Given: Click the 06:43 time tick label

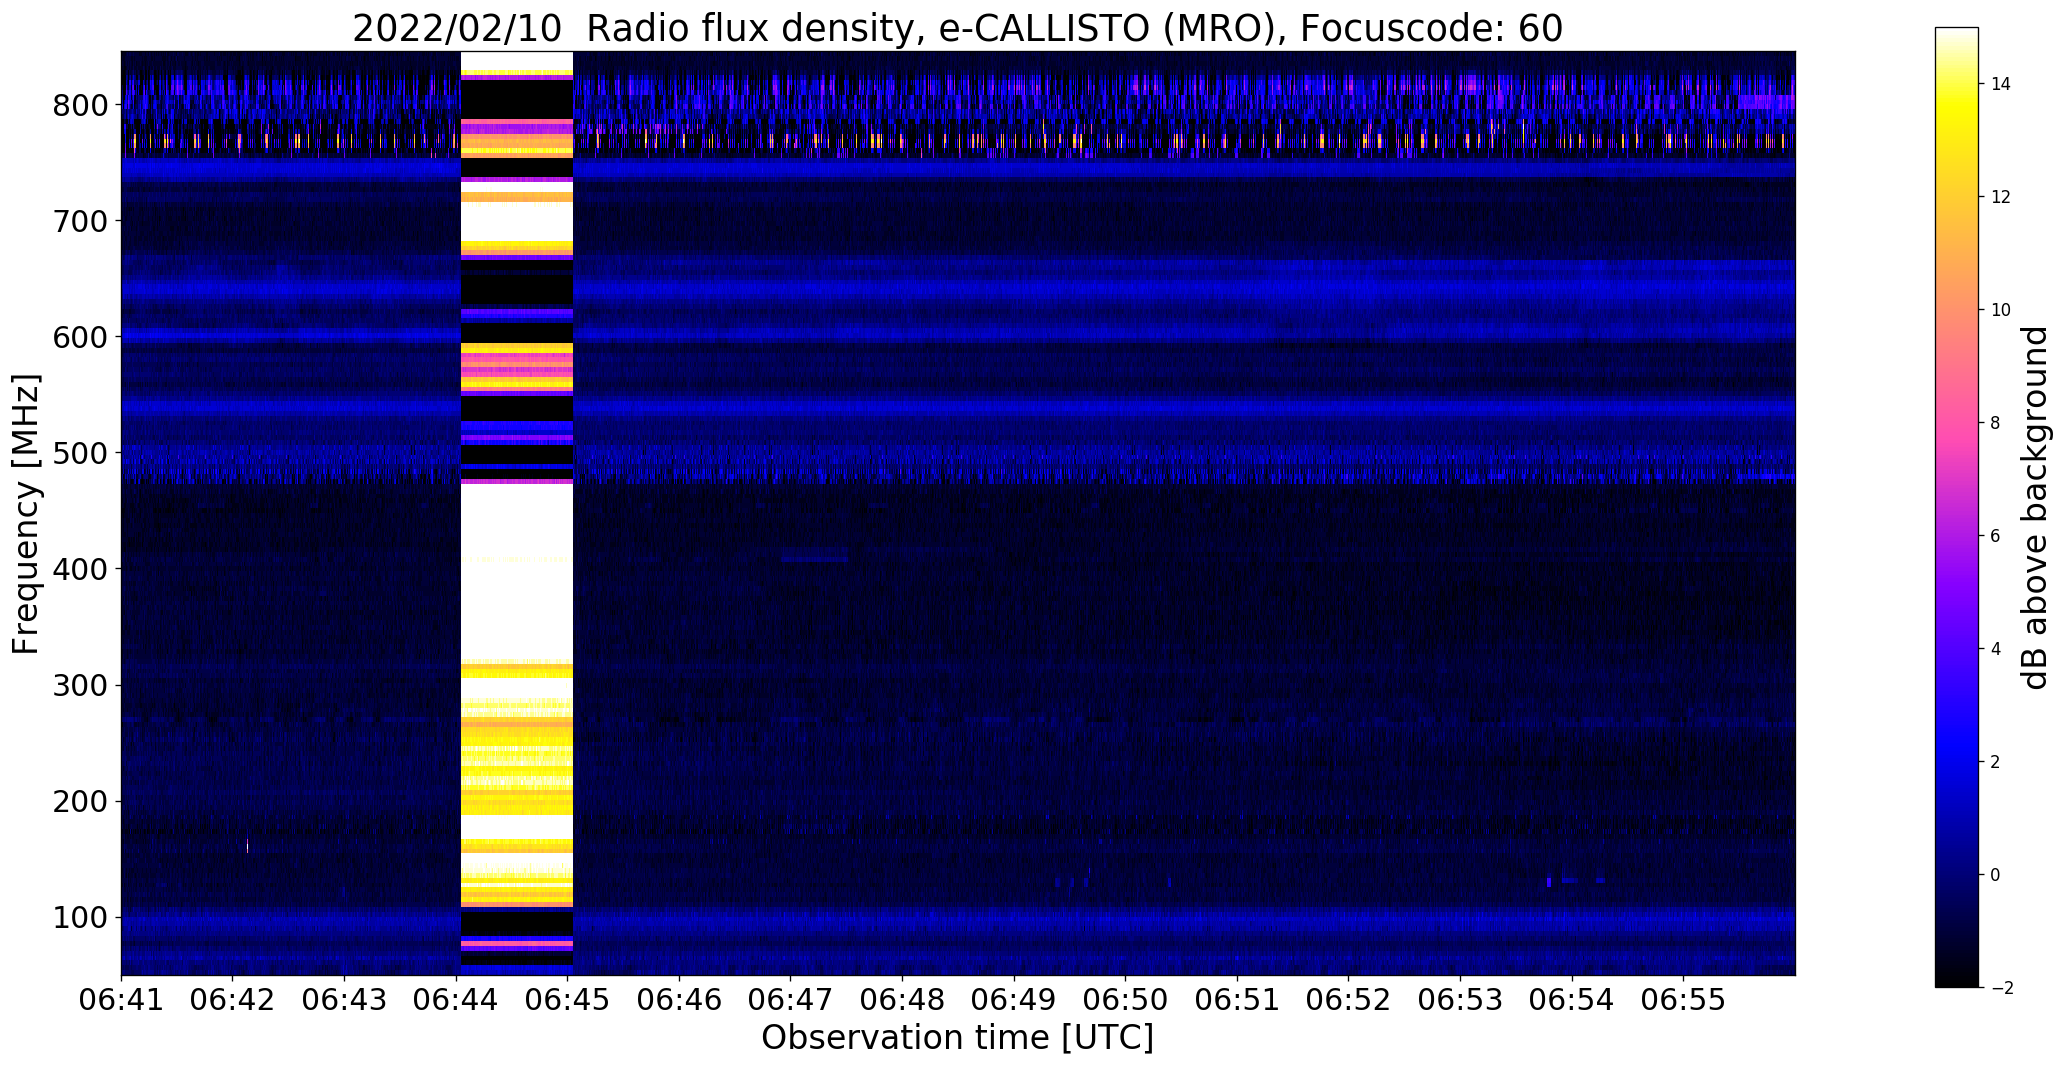Looking at the screenshot, I should [x=344, y=999].
